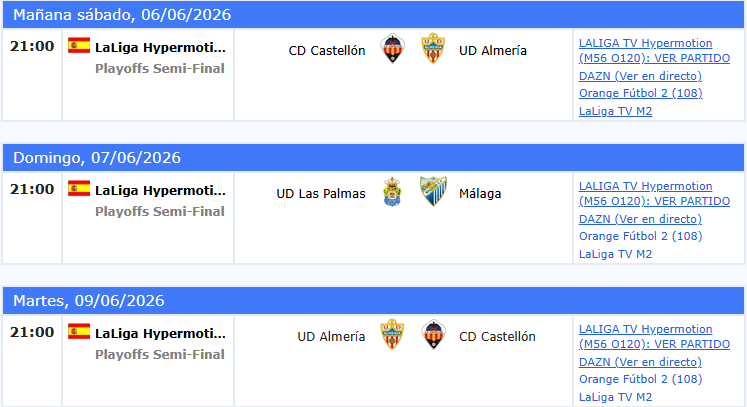Open LALIGA TV Hypermotion link for Tuesday

pos(654,336)
